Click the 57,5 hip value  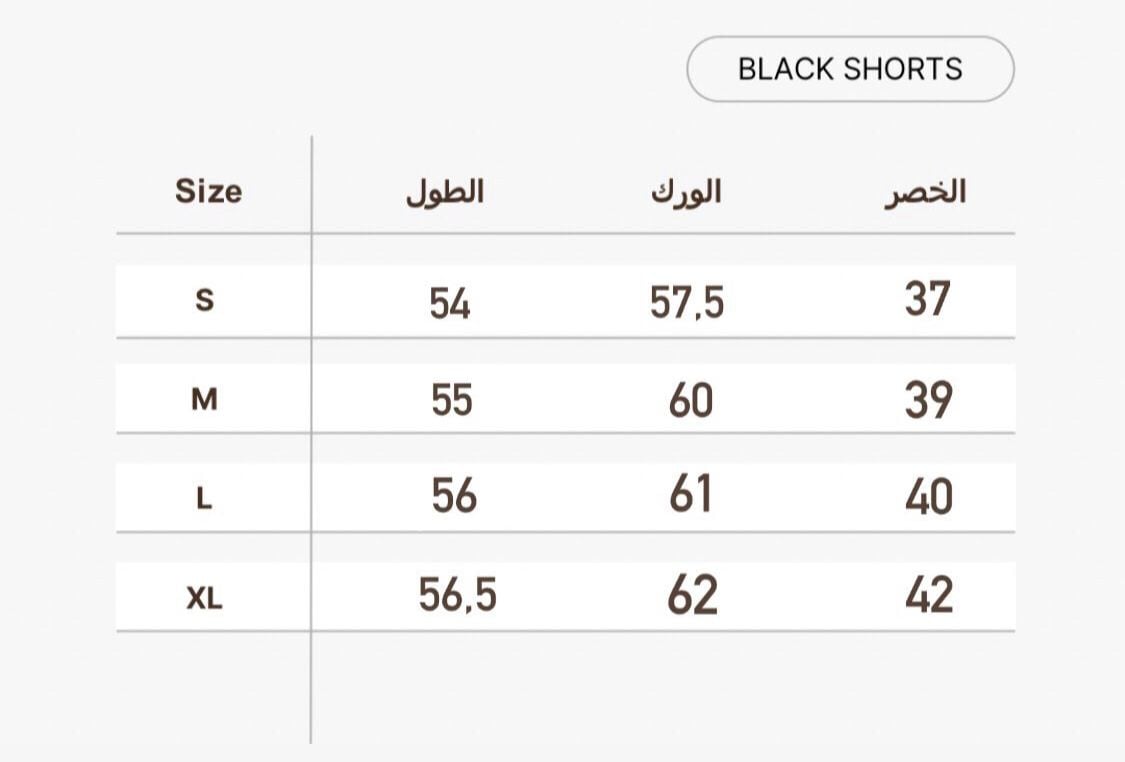687,302
